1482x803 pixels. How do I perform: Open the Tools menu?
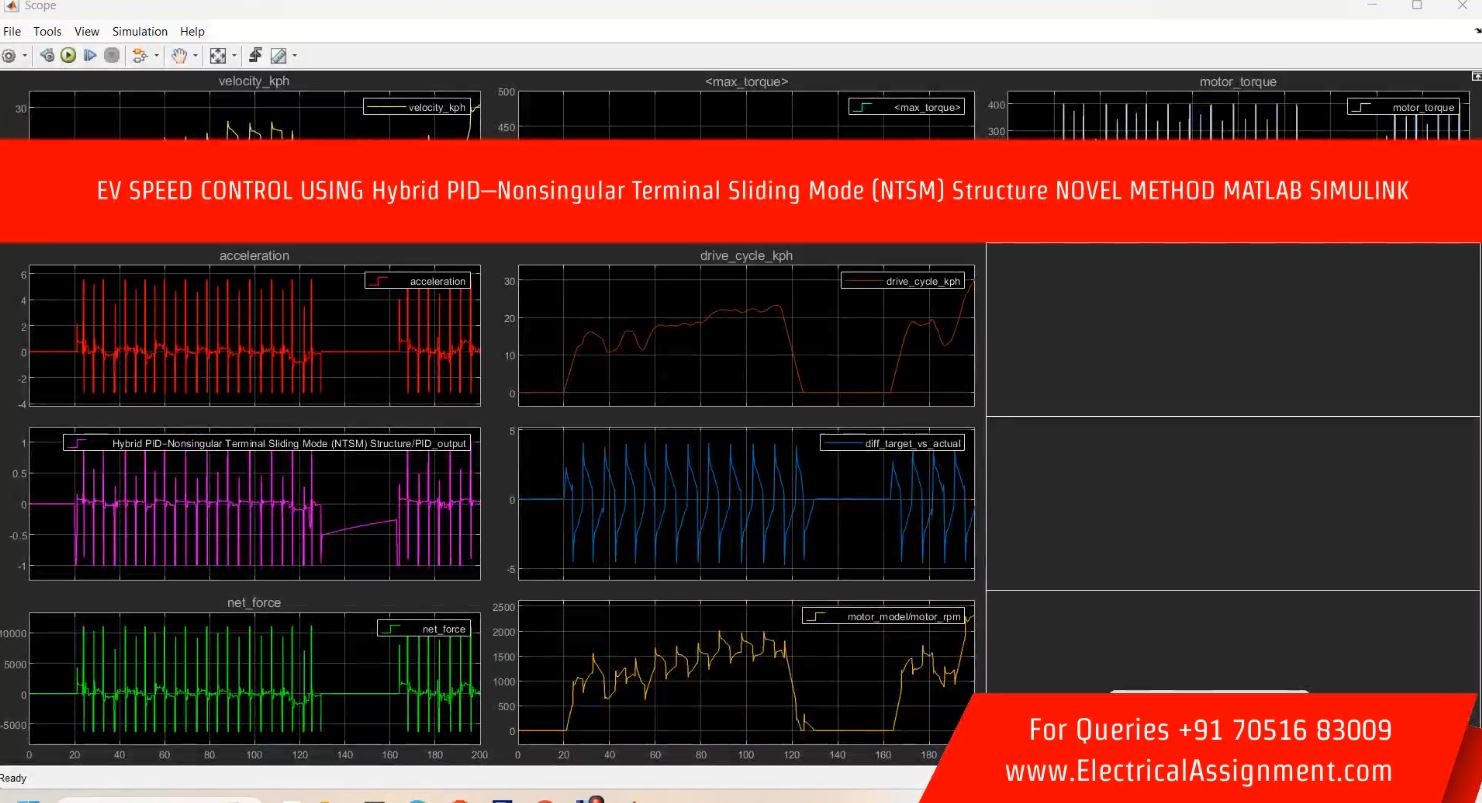point(47,32)
